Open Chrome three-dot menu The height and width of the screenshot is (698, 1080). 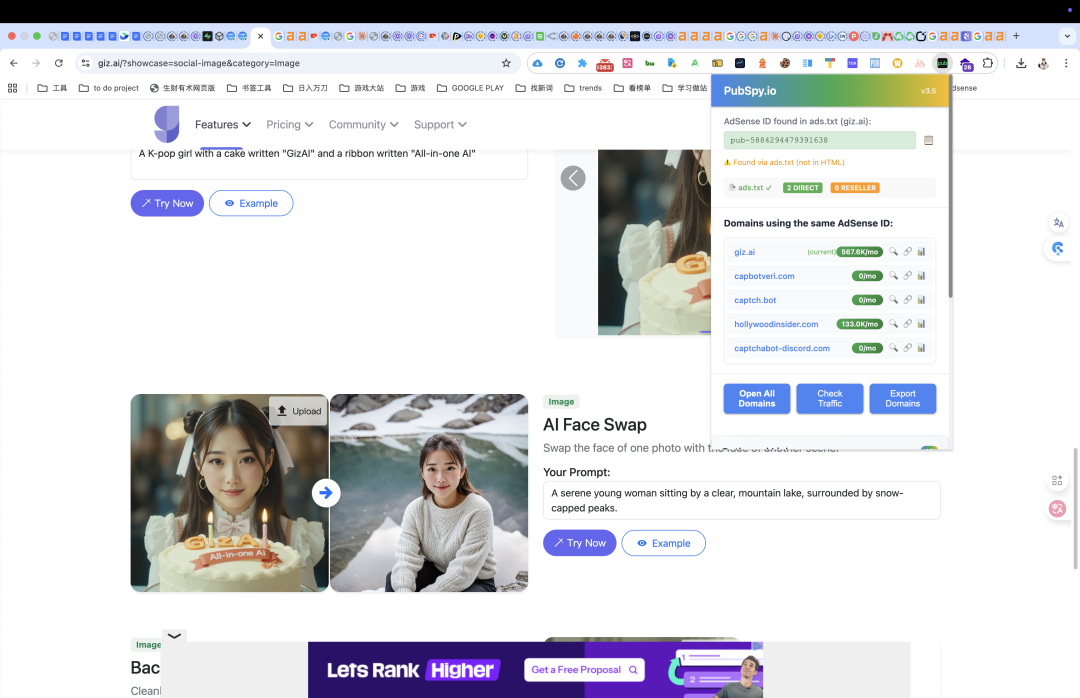[x=1066, y=63]
